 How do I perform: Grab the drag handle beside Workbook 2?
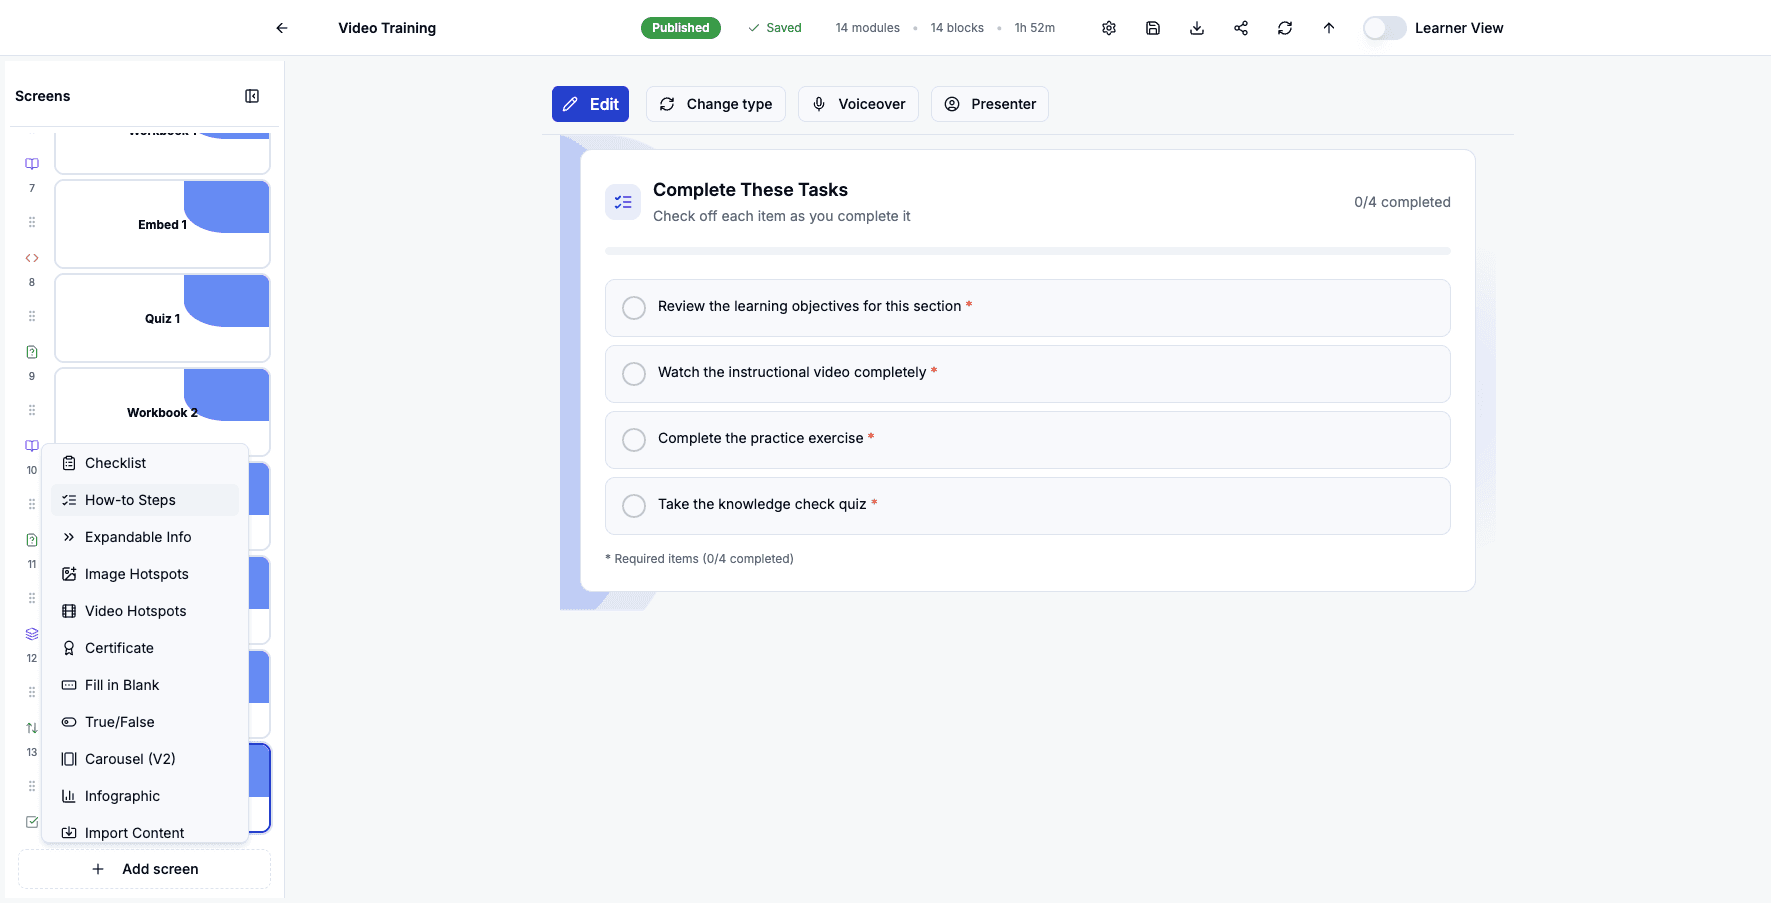pyautogui.click(x=32, y=410)
